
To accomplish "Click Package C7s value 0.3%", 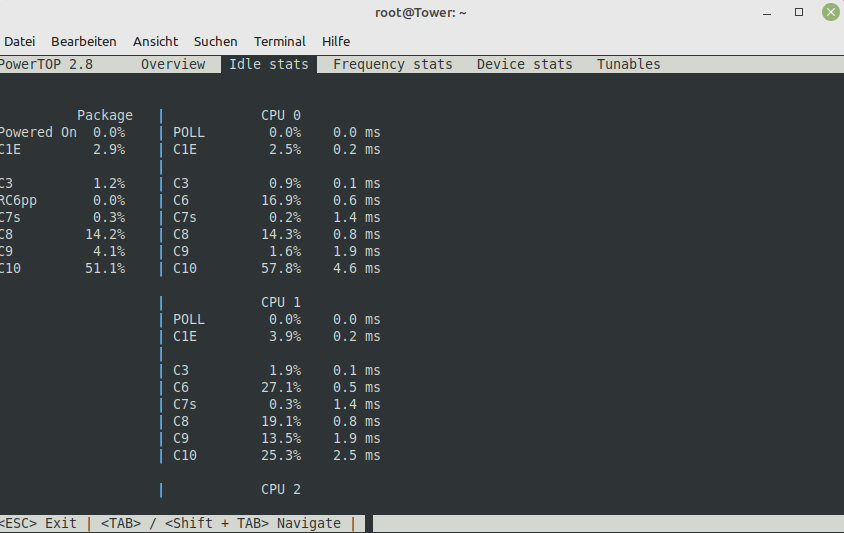I will (x=109, y=217).
